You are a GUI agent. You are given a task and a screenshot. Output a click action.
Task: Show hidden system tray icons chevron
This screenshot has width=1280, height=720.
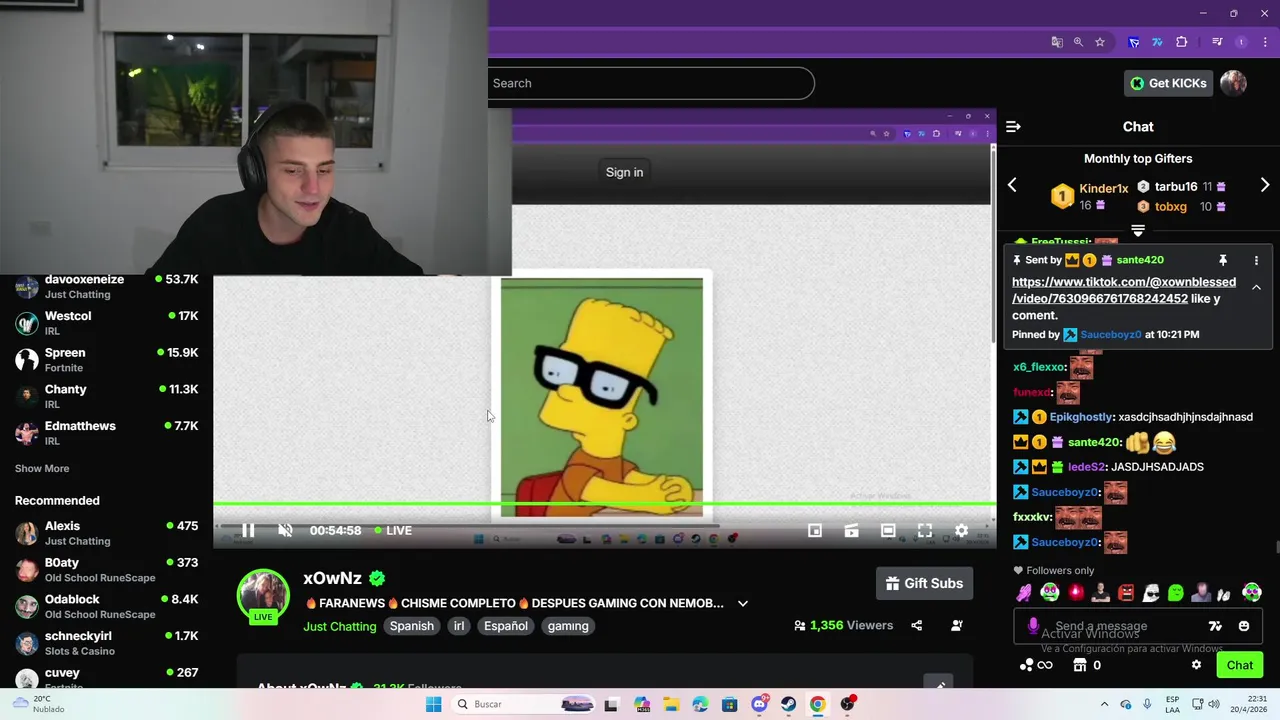(x=1104, y=704)
